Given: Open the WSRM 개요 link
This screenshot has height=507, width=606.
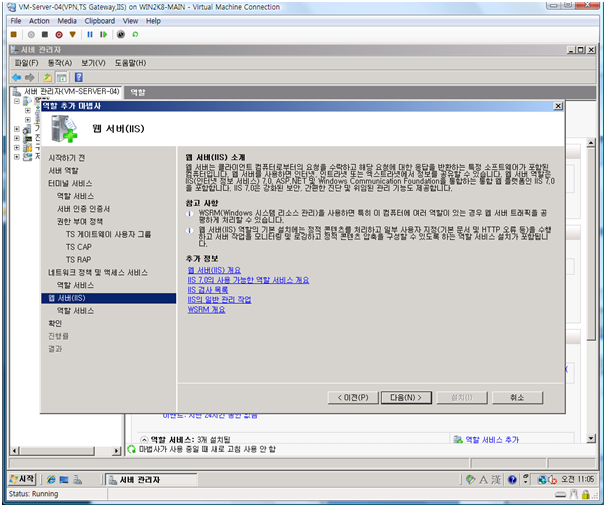Looking at the screenshot, I should coord(206,310).
